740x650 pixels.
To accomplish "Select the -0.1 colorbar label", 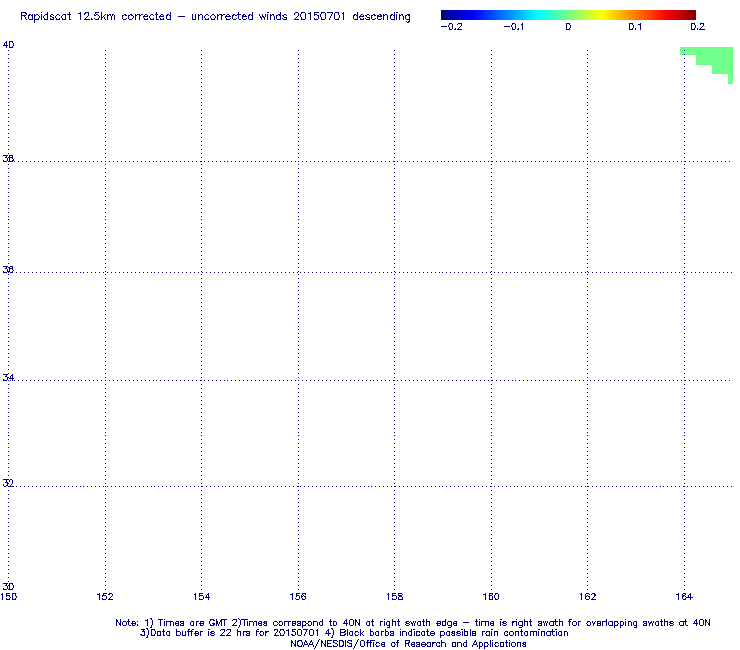I will click(514, 27).
